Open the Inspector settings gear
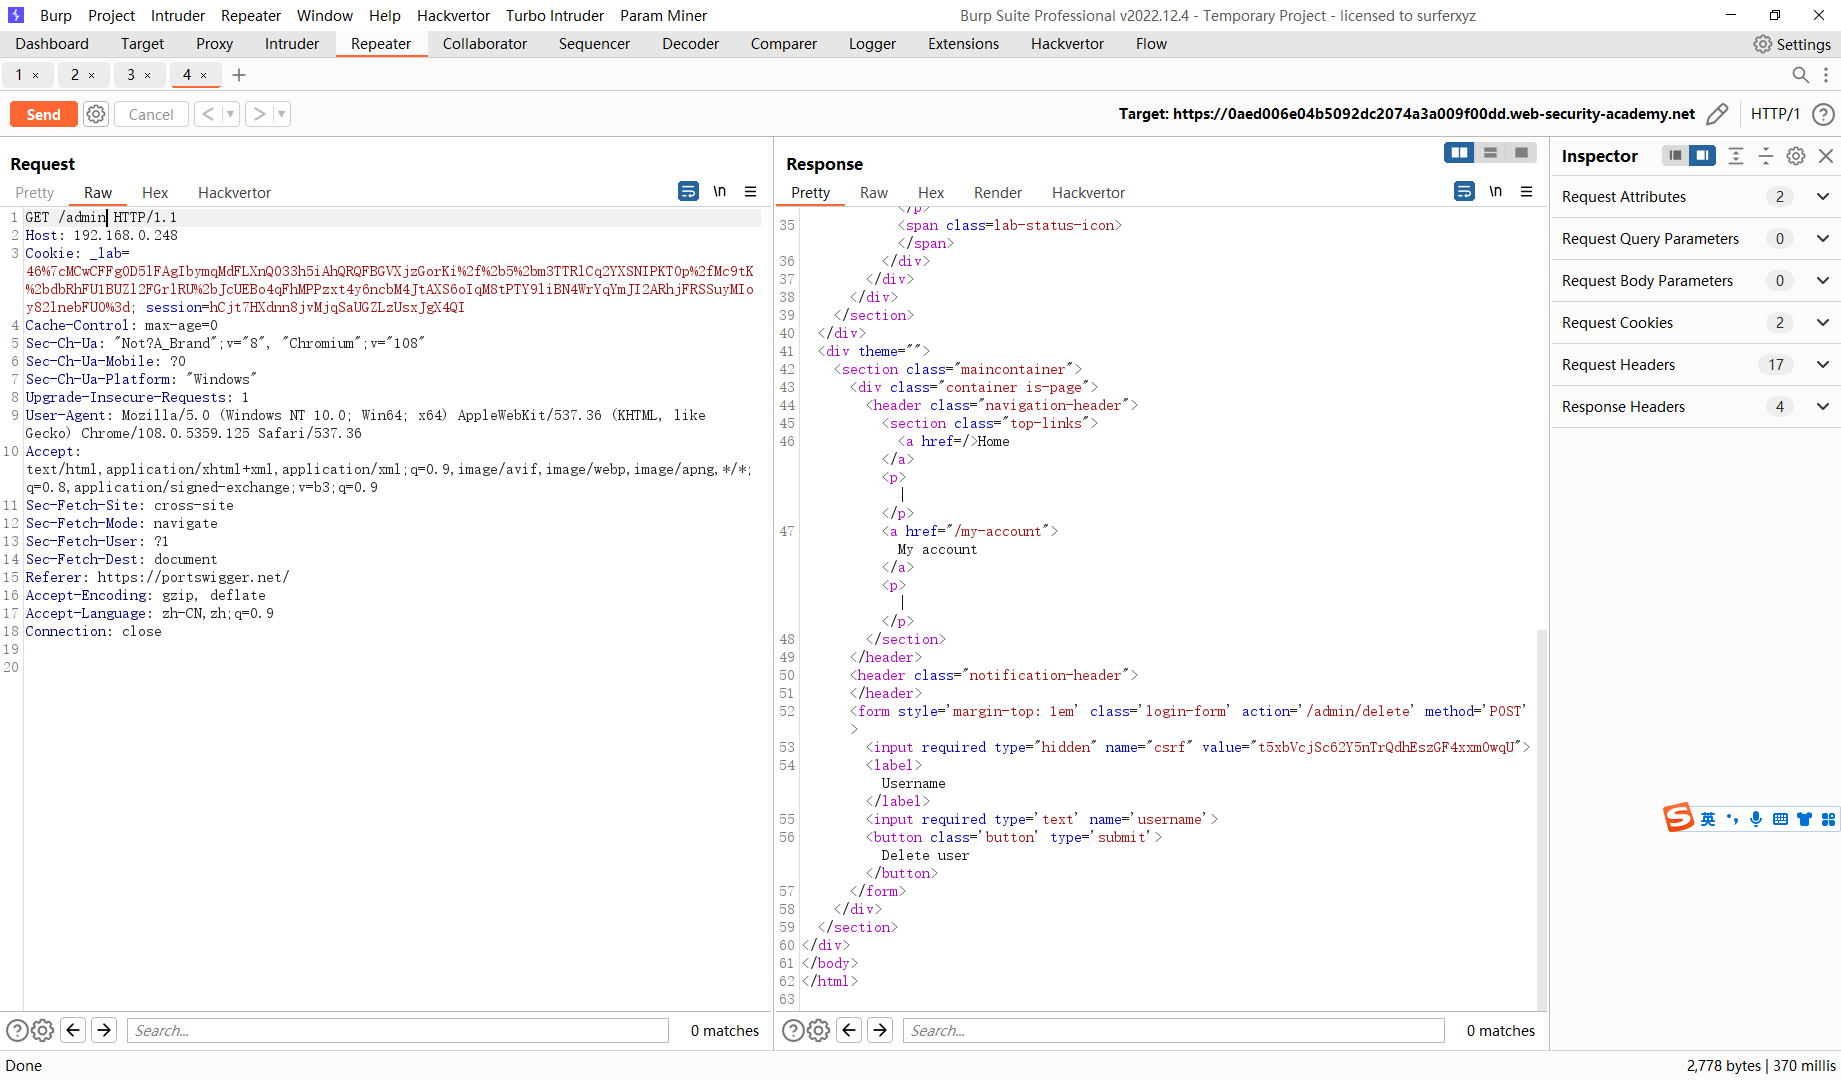Viewport: 1841px width, 1080px height. tap(1795, 156)
